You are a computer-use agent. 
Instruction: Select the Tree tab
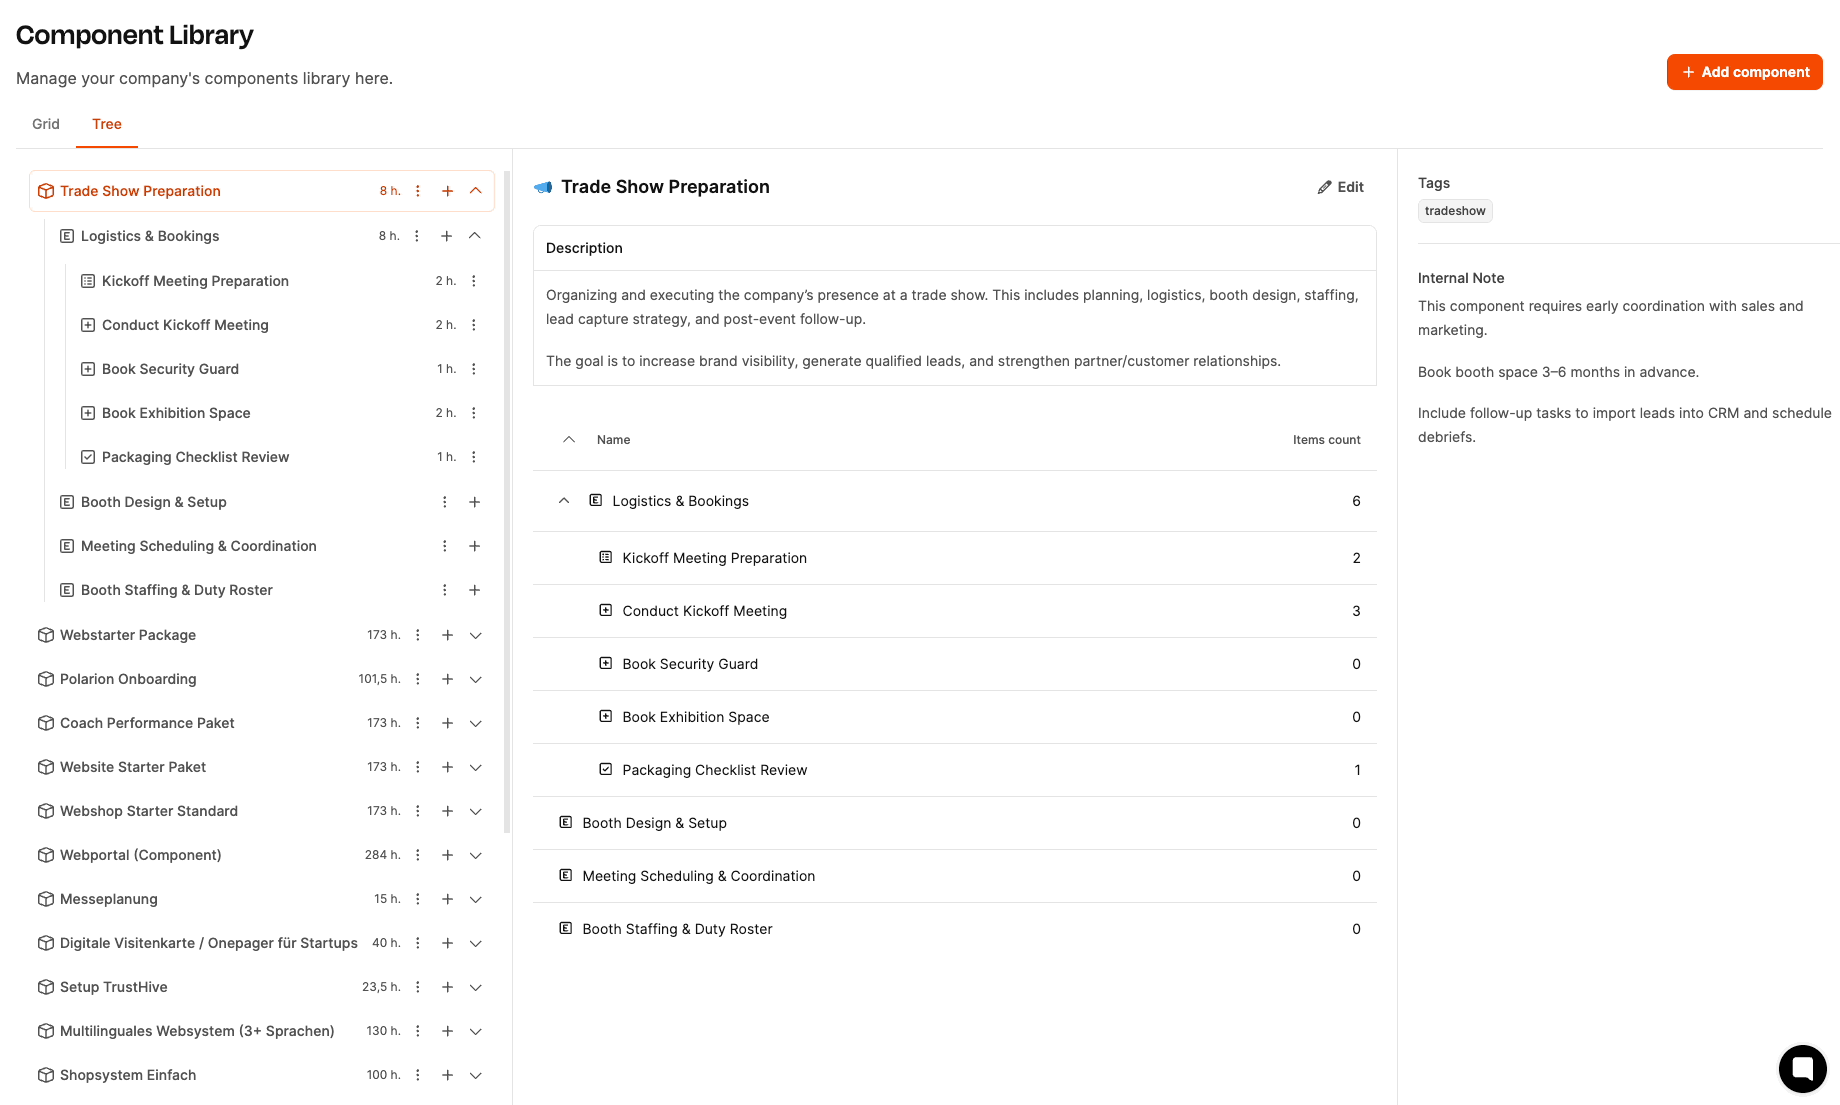click(x=107, y=124)
